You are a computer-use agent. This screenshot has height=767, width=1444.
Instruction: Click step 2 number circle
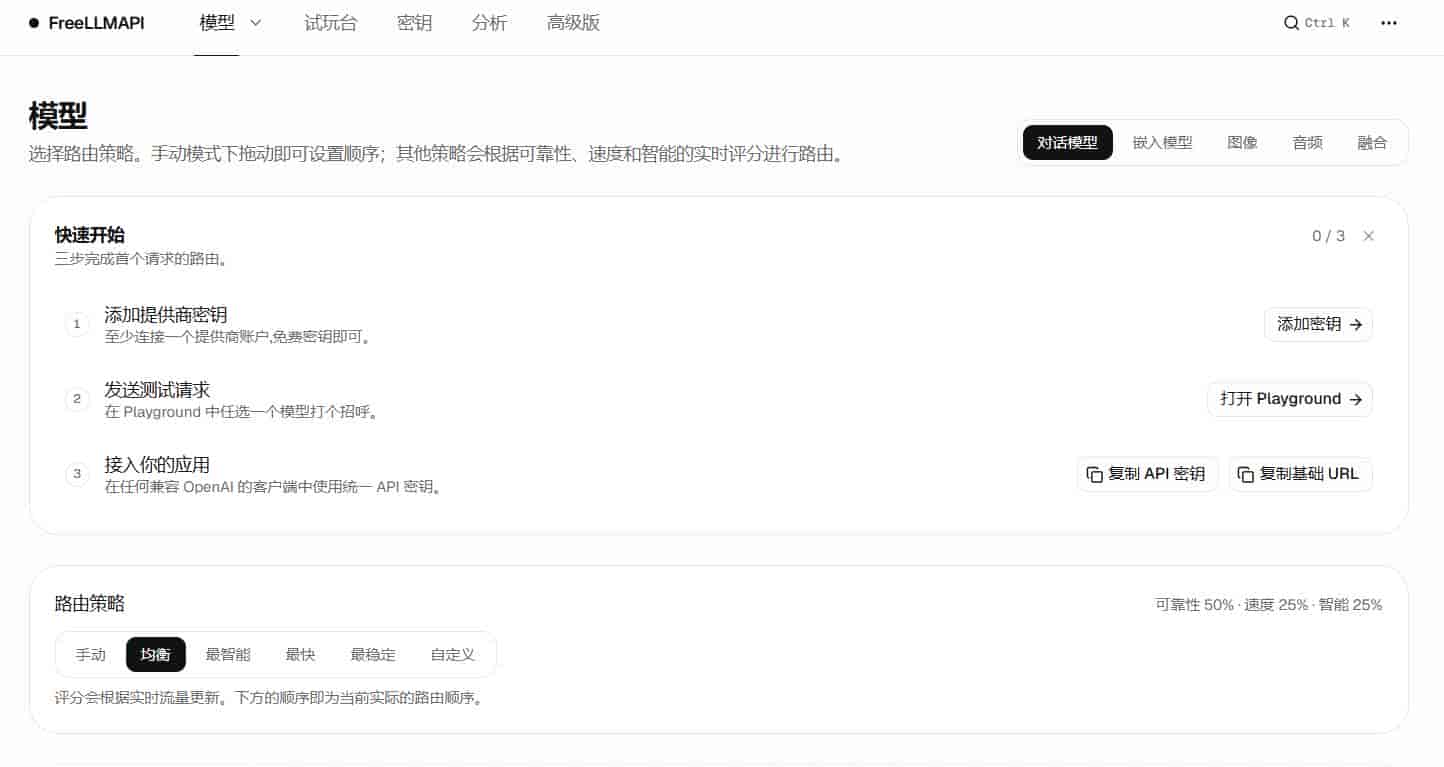pos(77,399)
